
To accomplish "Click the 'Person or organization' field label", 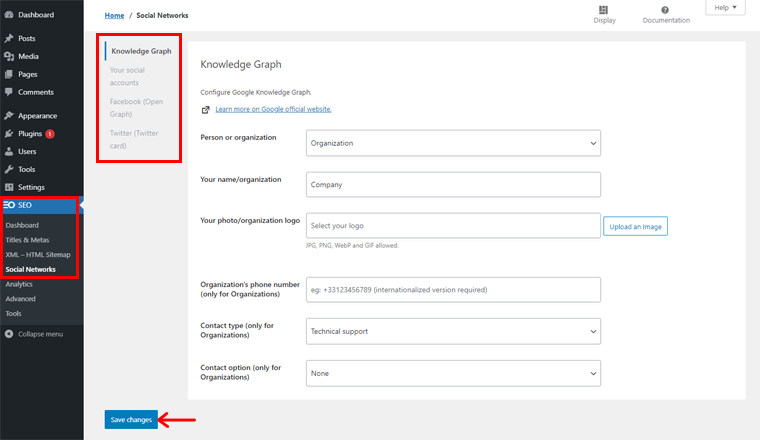I will click(238, 137).
